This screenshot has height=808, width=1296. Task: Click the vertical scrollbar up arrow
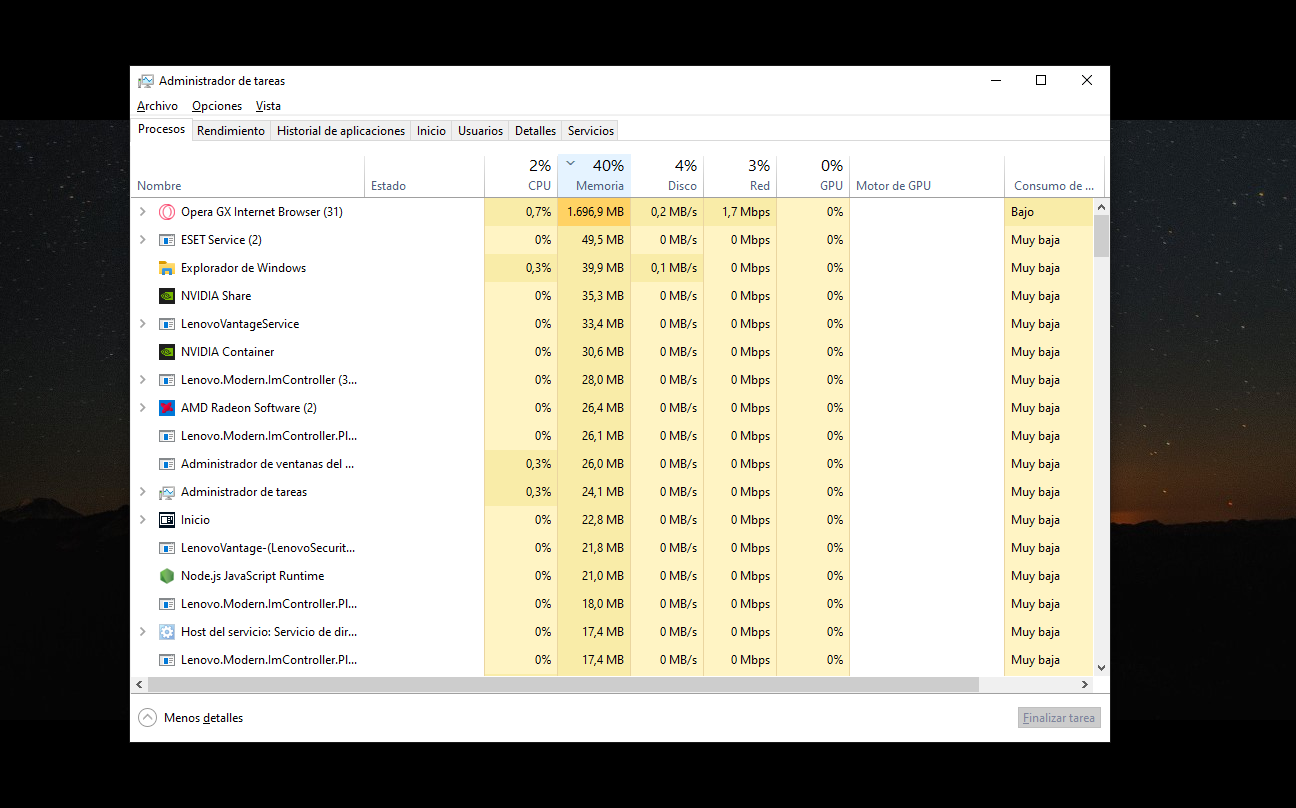pos(1101,207)
